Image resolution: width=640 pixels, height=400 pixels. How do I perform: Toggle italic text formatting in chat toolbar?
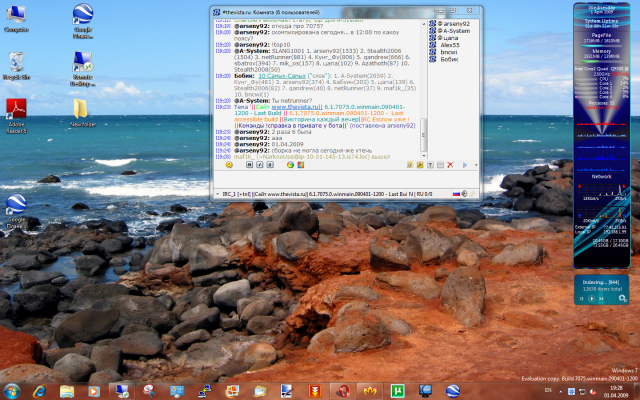(260, 165)
